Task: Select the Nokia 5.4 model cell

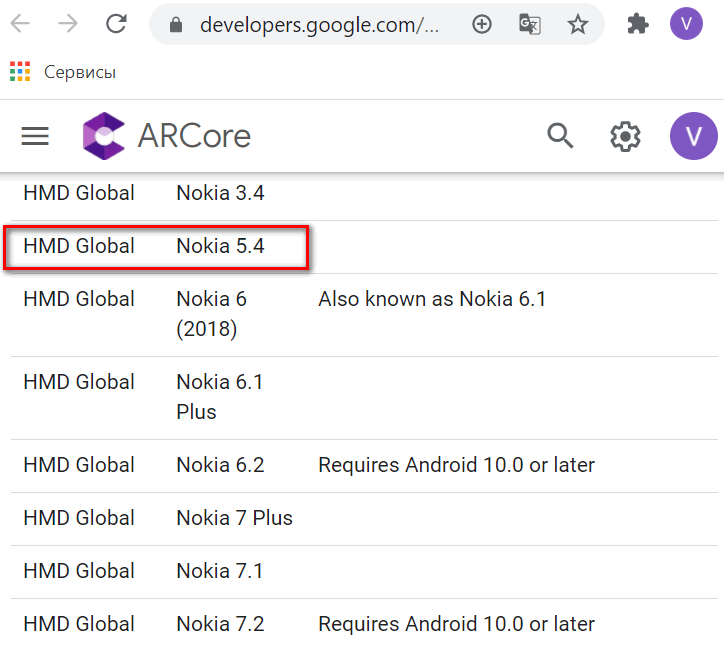Action: point(220,246)
